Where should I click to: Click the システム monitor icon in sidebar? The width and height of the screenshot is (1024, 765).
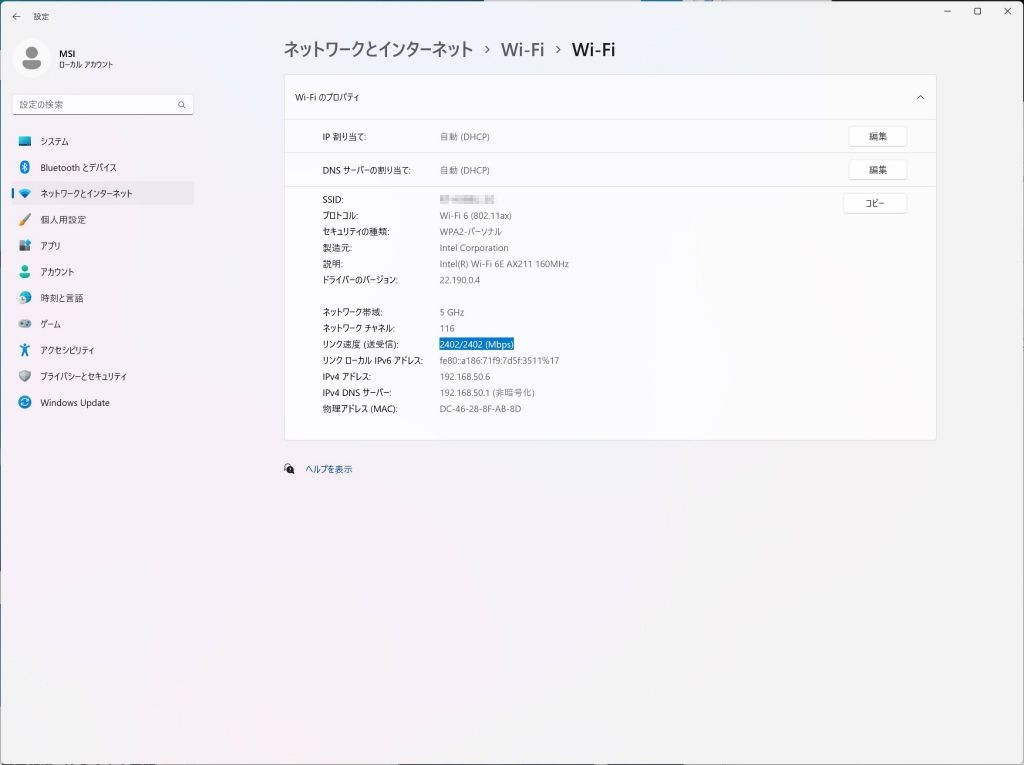tap(25, 141)
